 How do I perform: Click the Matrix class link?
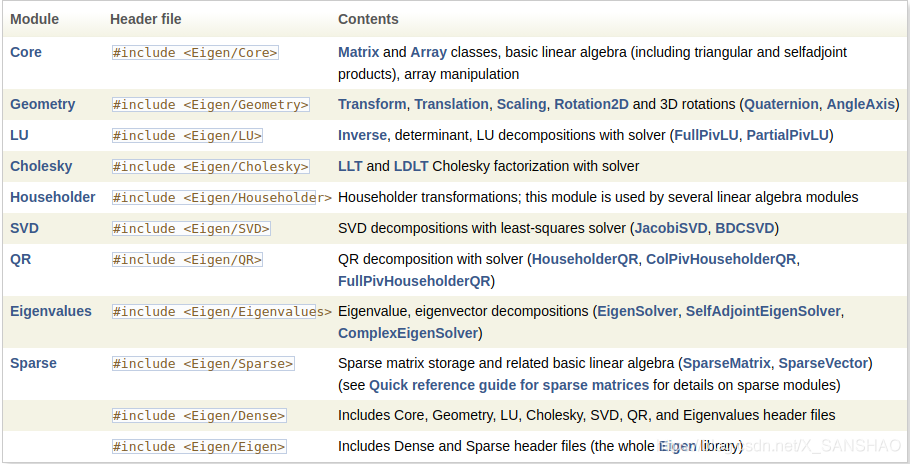pos(359,52)
